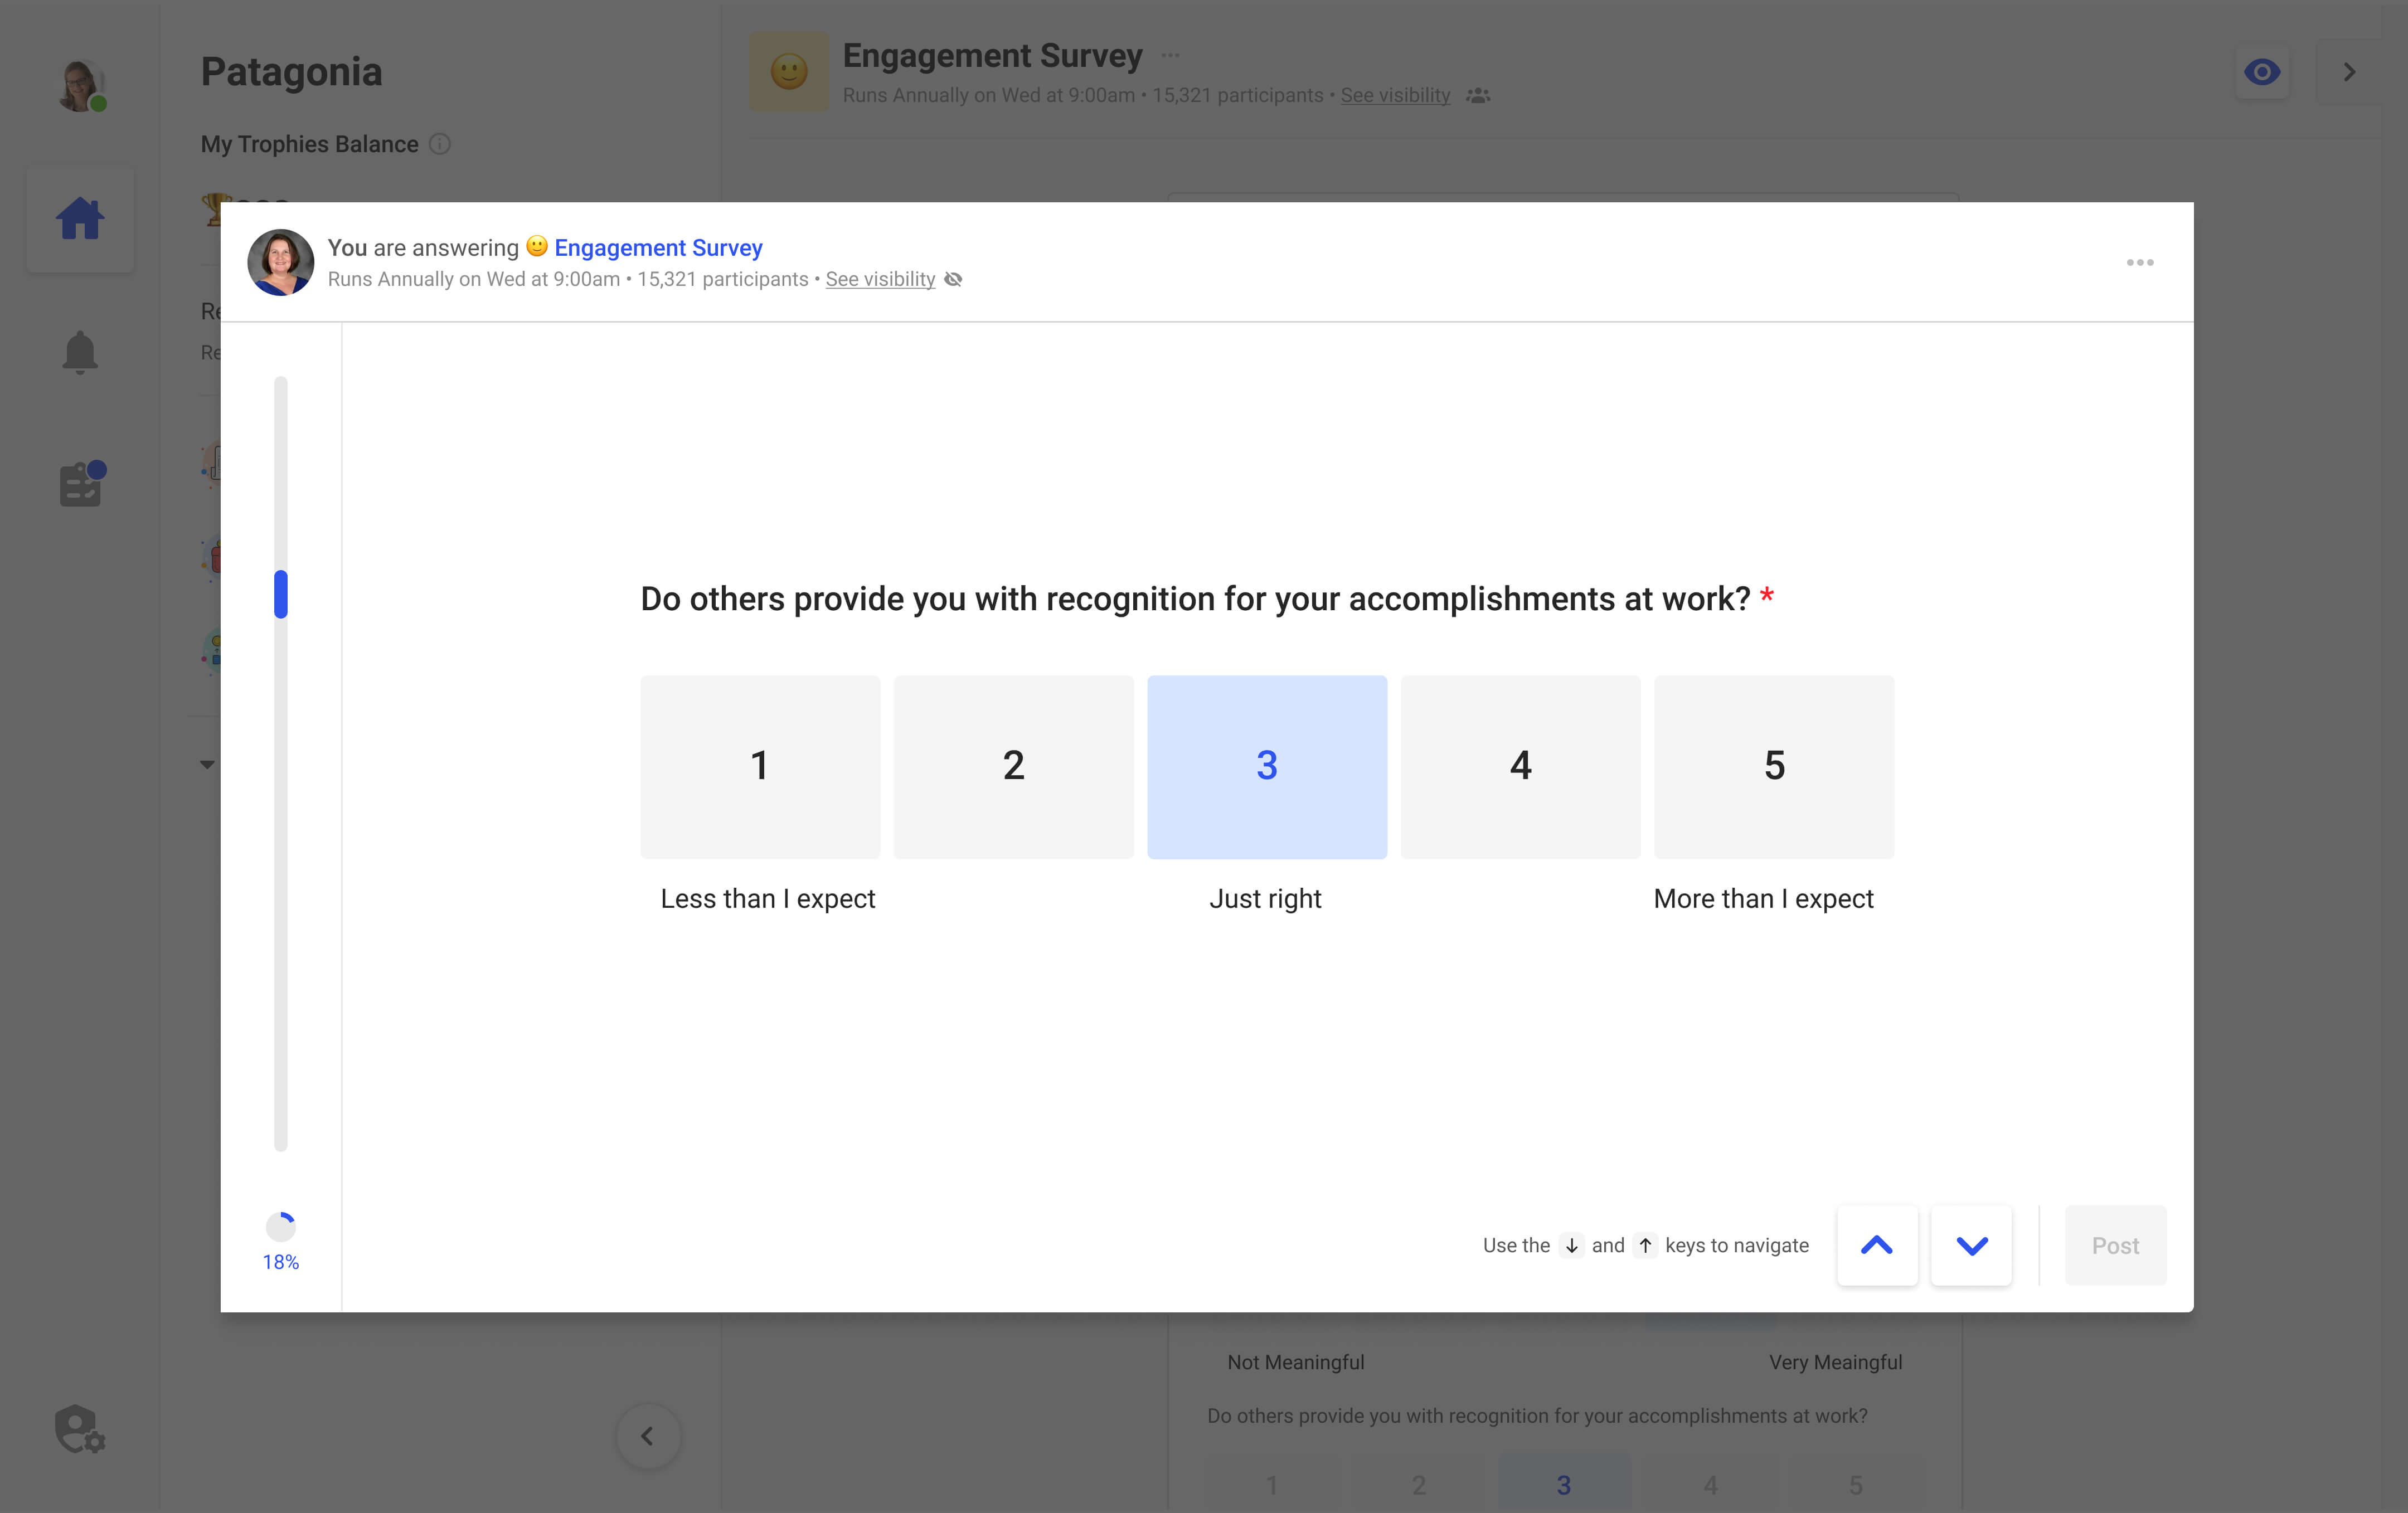Select rating 5 in the survey modal
Image resolution: width=2408 pixels, height=1513 pixels.
click(1773, 766)
